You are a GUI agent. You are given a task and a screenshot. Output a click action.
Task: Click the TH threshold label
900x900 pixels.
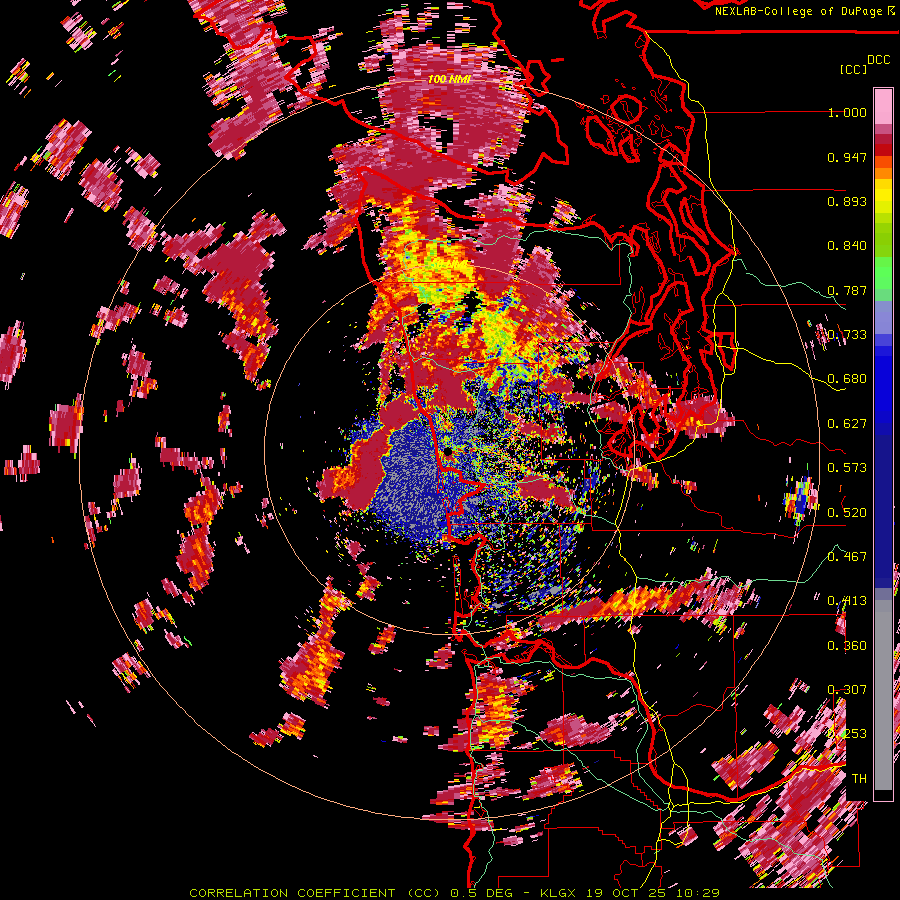(859, 779)
